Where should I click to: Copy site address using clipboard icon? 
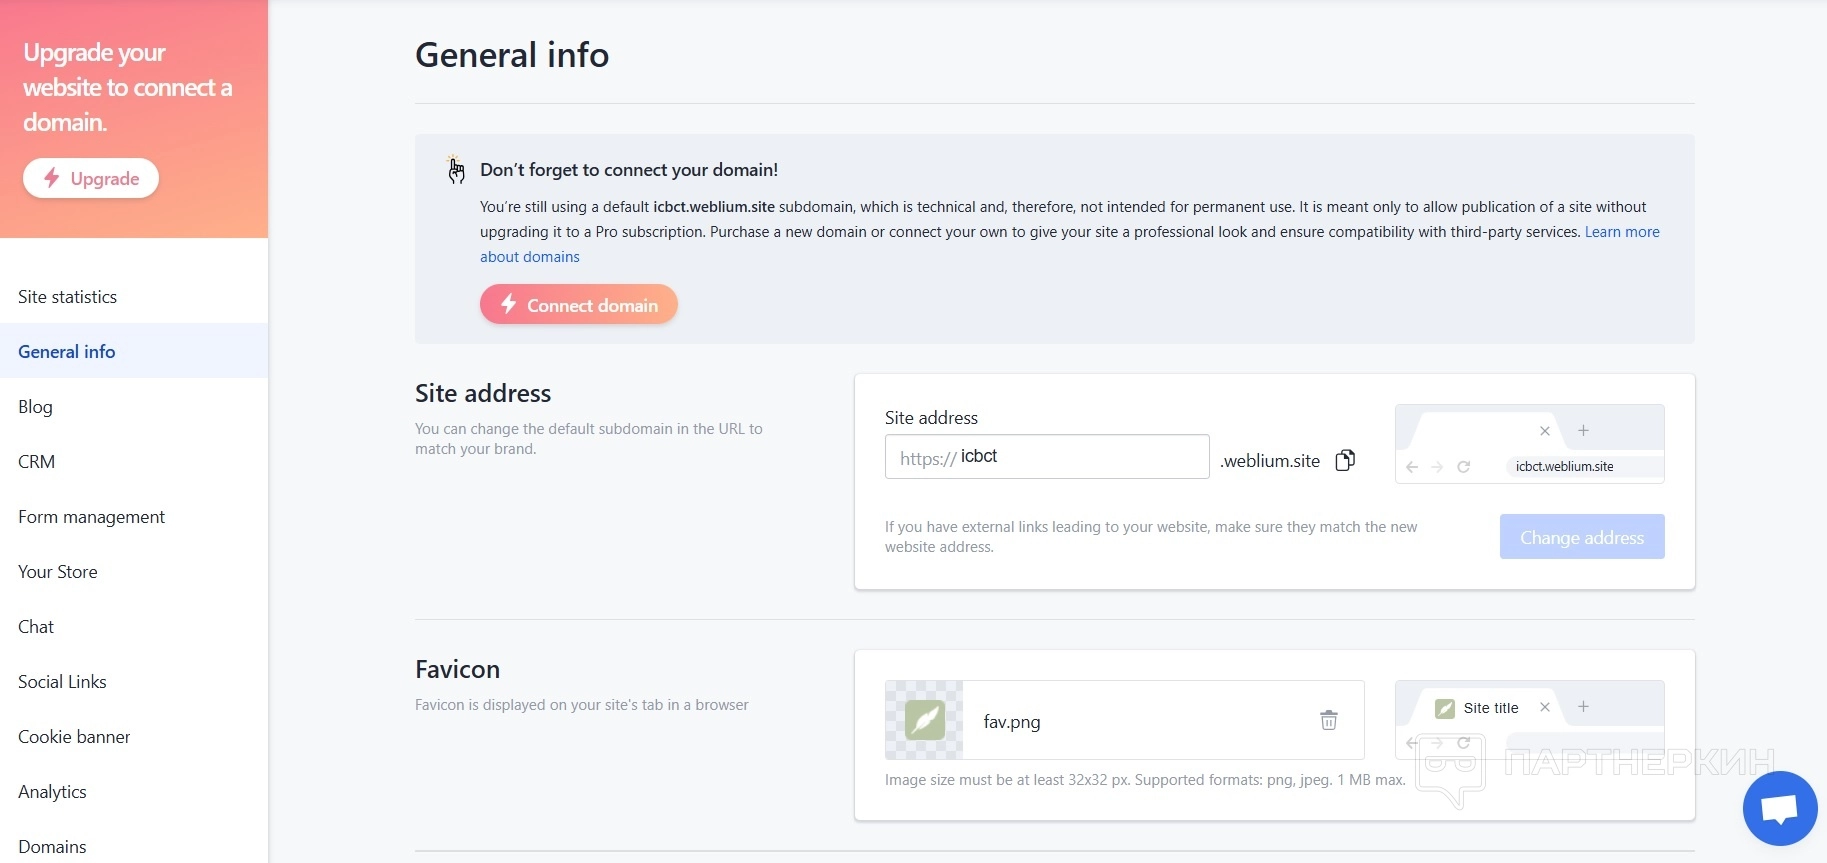point(1345,460)
